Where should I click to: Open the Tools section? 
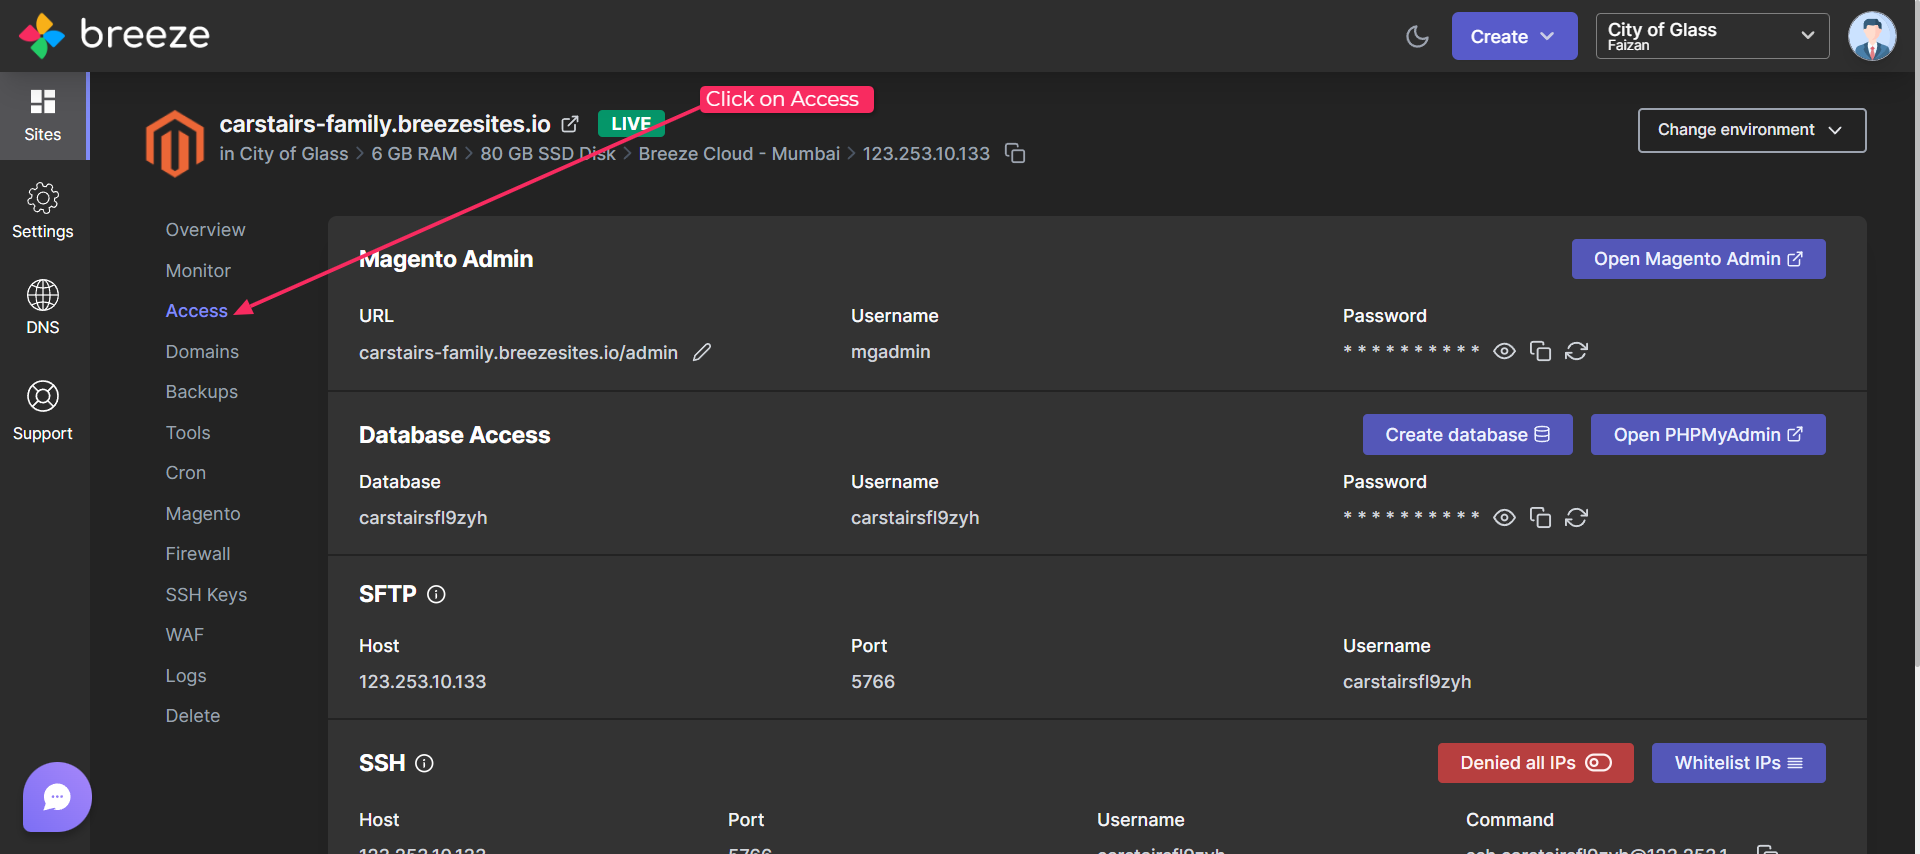[188, 433]
